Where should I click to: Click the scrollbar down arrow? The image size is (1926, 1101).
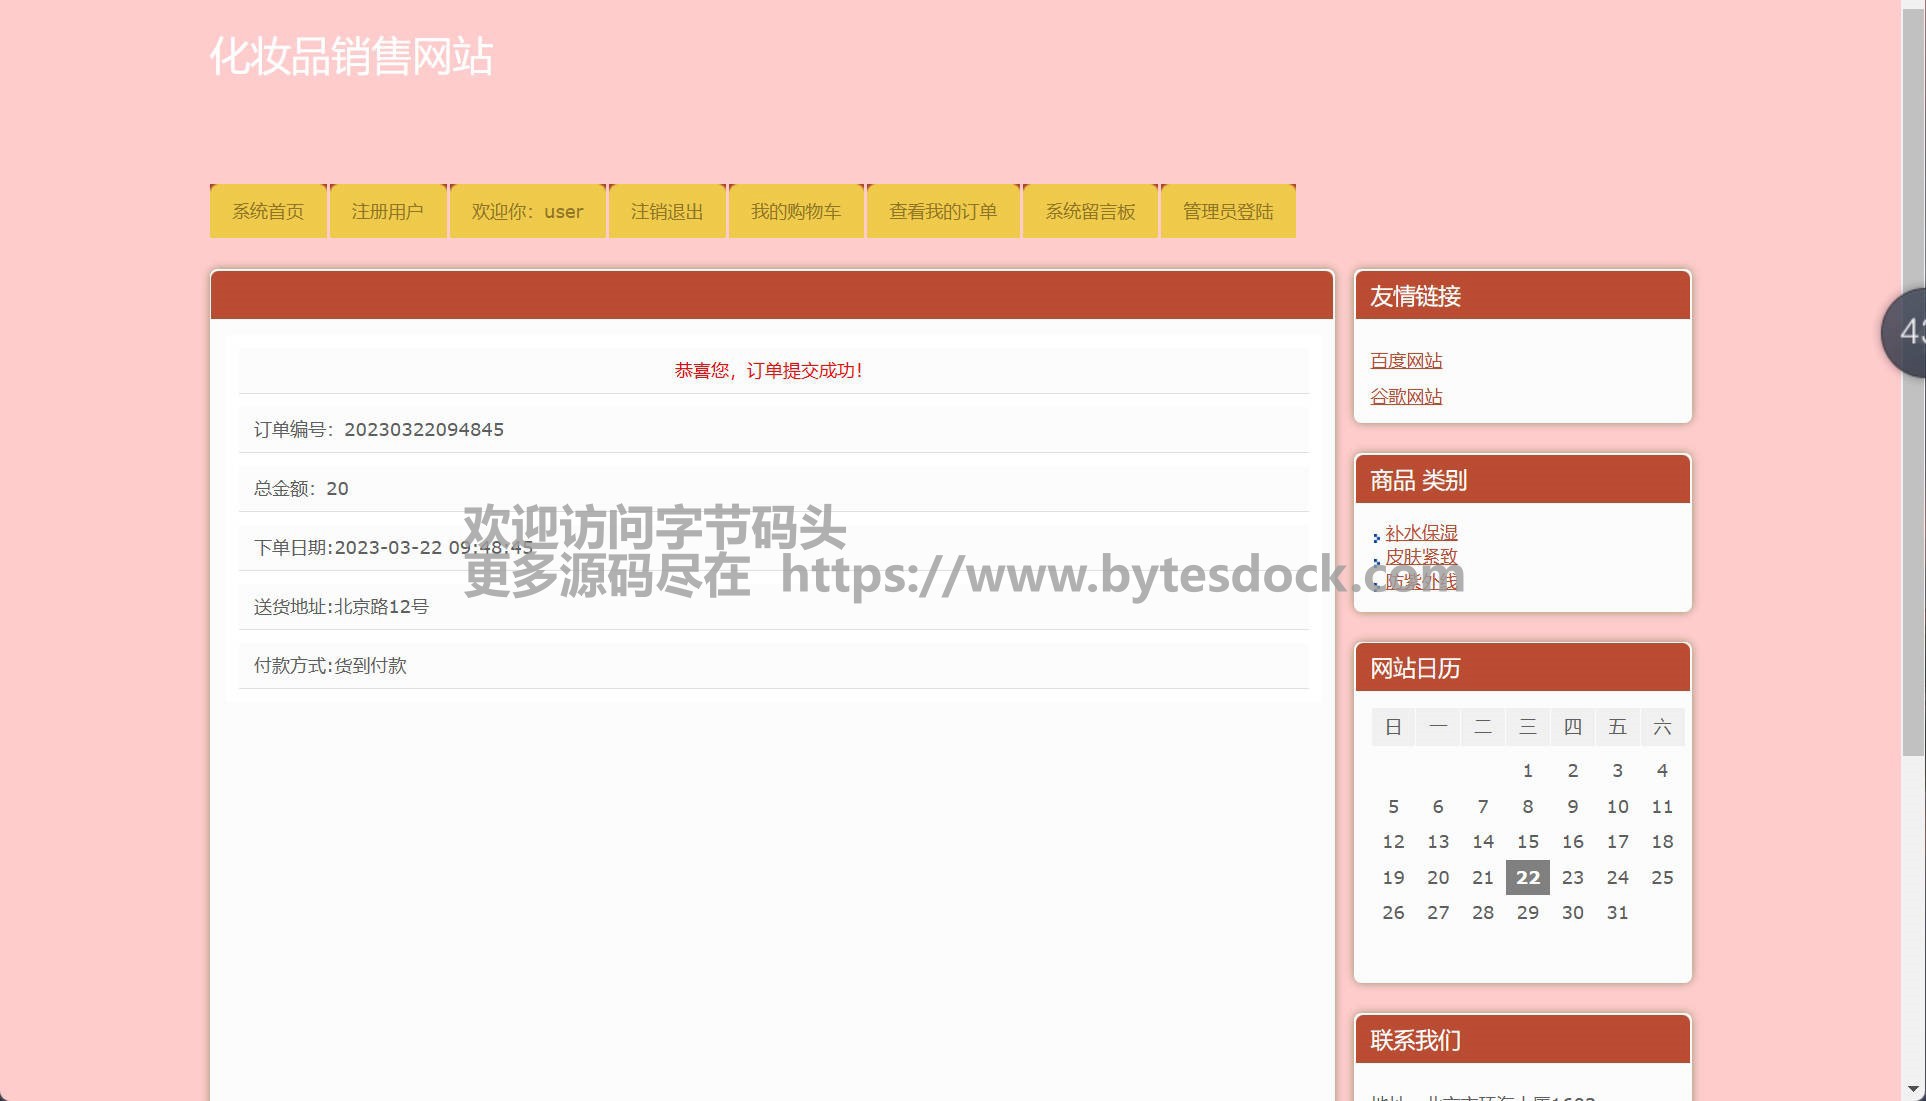(x=1913, y=1089)
